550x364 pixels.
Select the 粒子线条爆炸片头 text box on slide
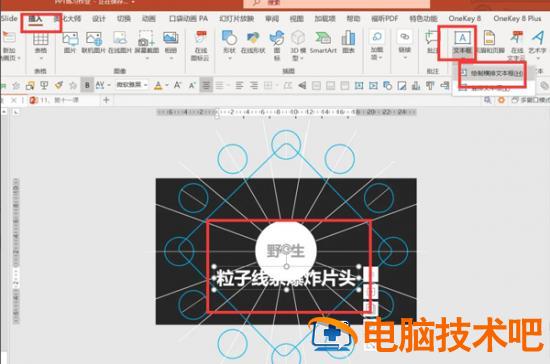(x=286, y=279)
